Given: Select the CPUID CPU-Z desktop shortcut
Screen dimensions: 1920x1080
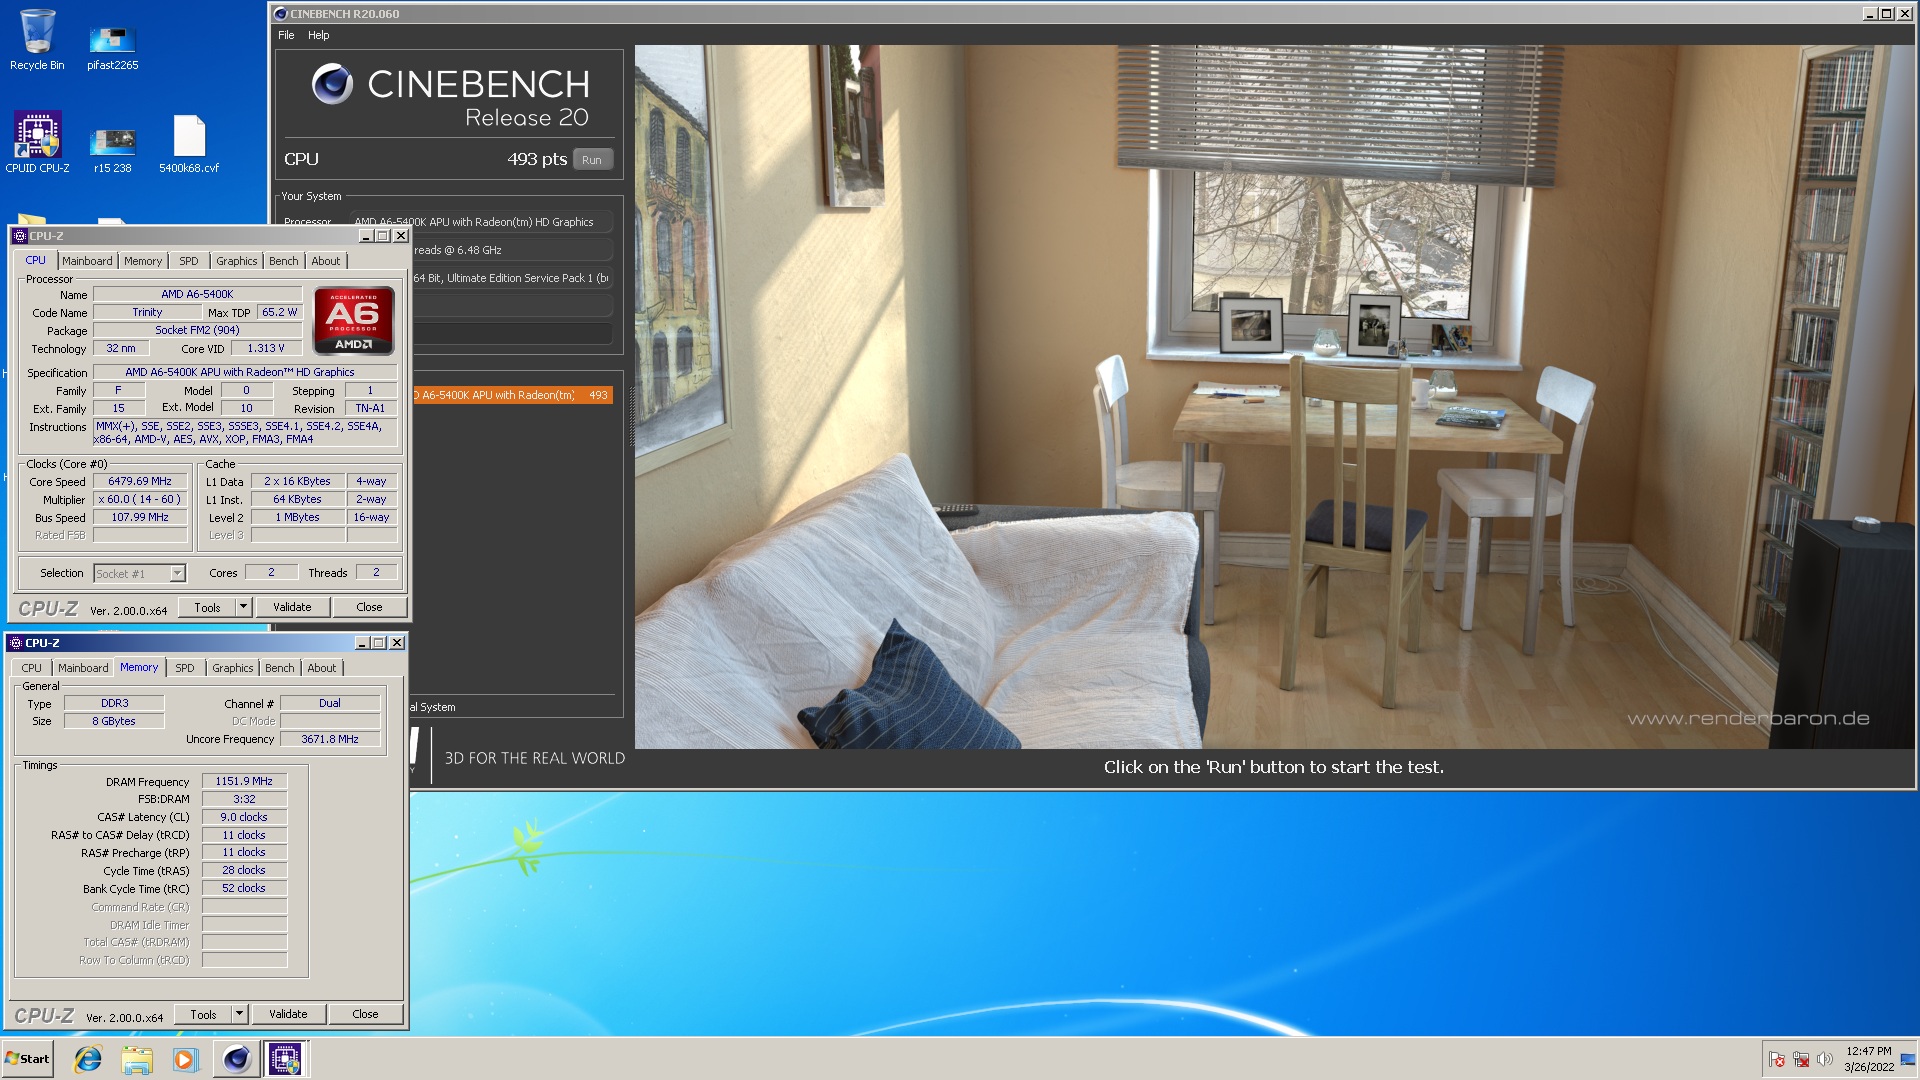Looking at the screenshot, I should 37,142.
